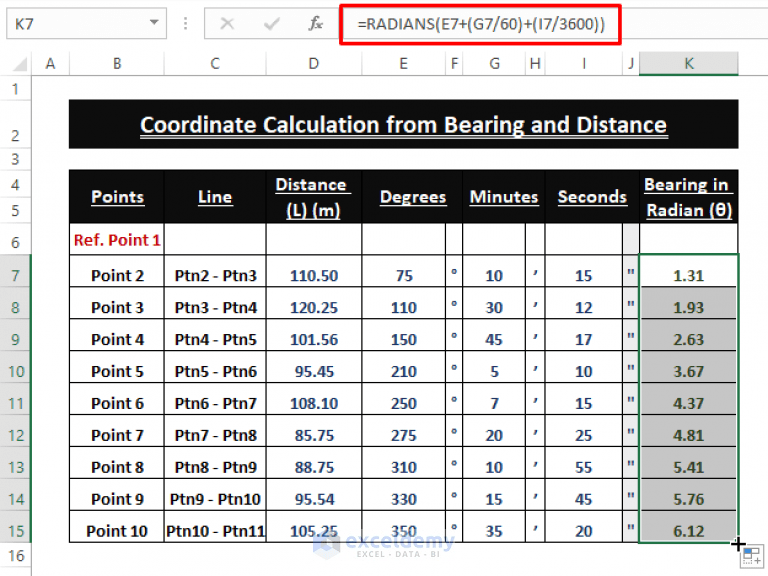Open the Auto Fill Options icon below the table
Image resolution: width=768 pixels, height=576 pixels.
coord(752,556)
